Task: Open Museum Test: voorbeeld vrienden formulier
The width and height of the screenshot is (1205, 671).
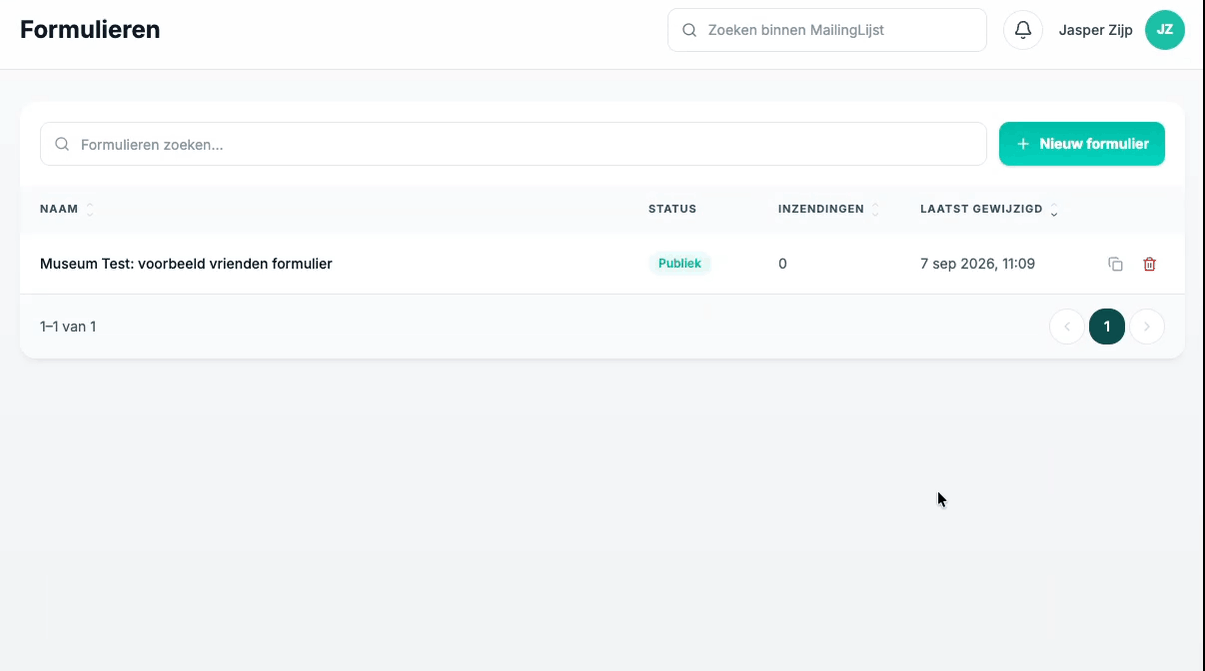Action: [186, 264]
